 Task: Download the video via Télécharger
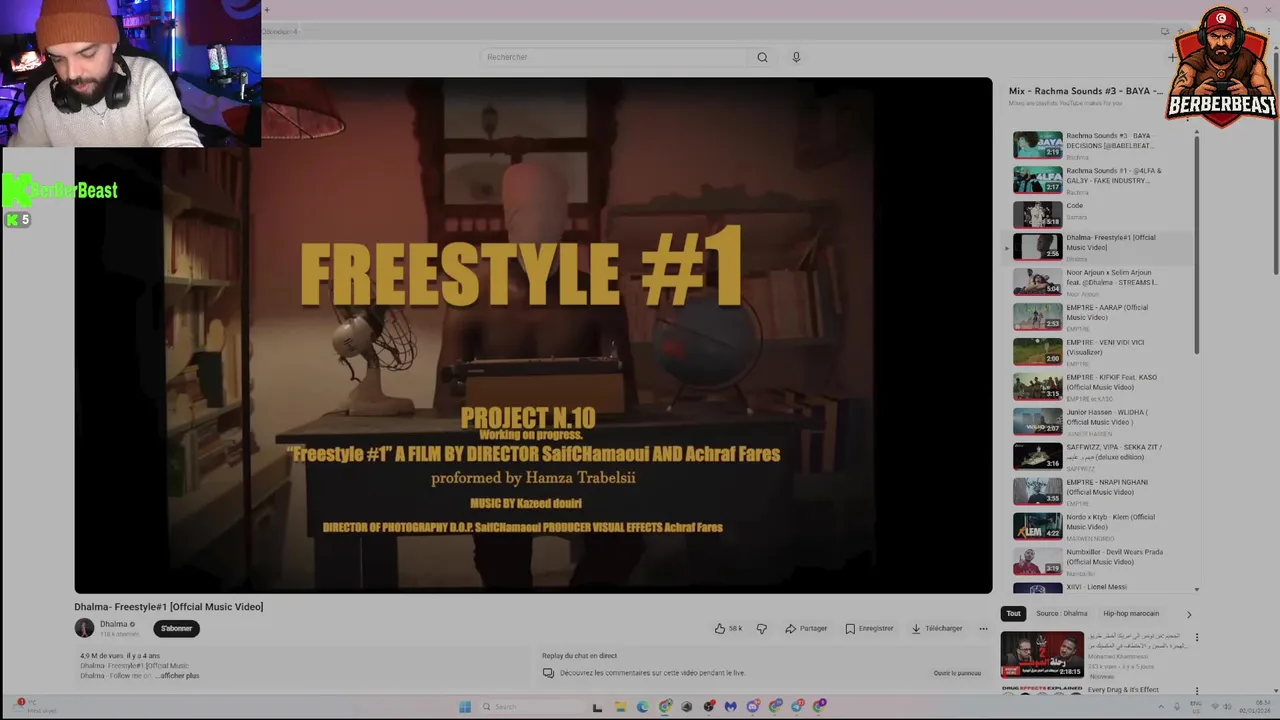tap(936, 628)
